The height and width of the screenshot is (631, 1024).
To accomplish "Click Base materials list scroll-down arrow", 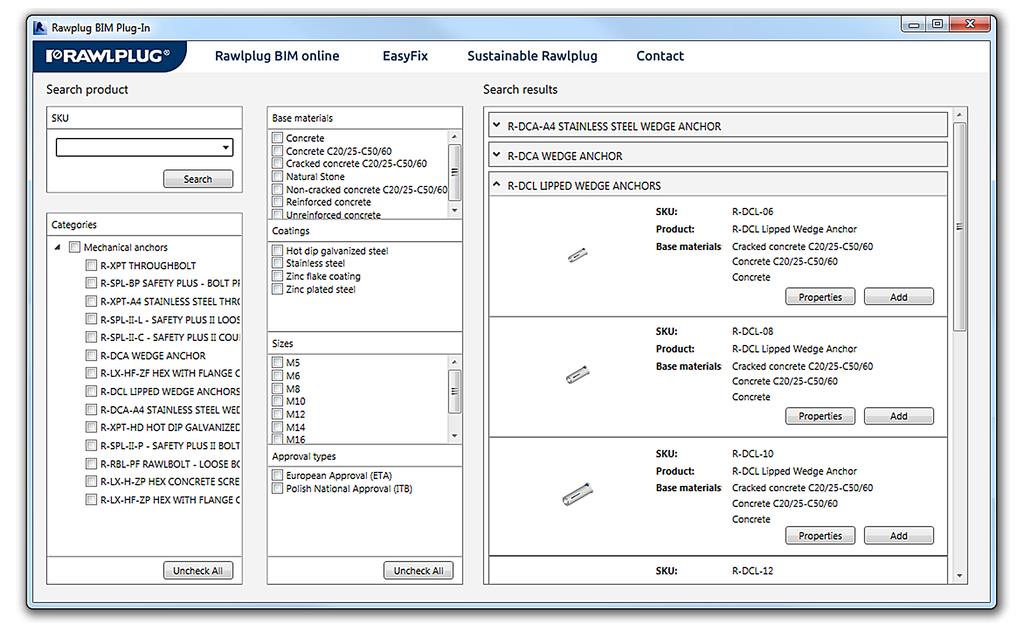I will point(455,210).
